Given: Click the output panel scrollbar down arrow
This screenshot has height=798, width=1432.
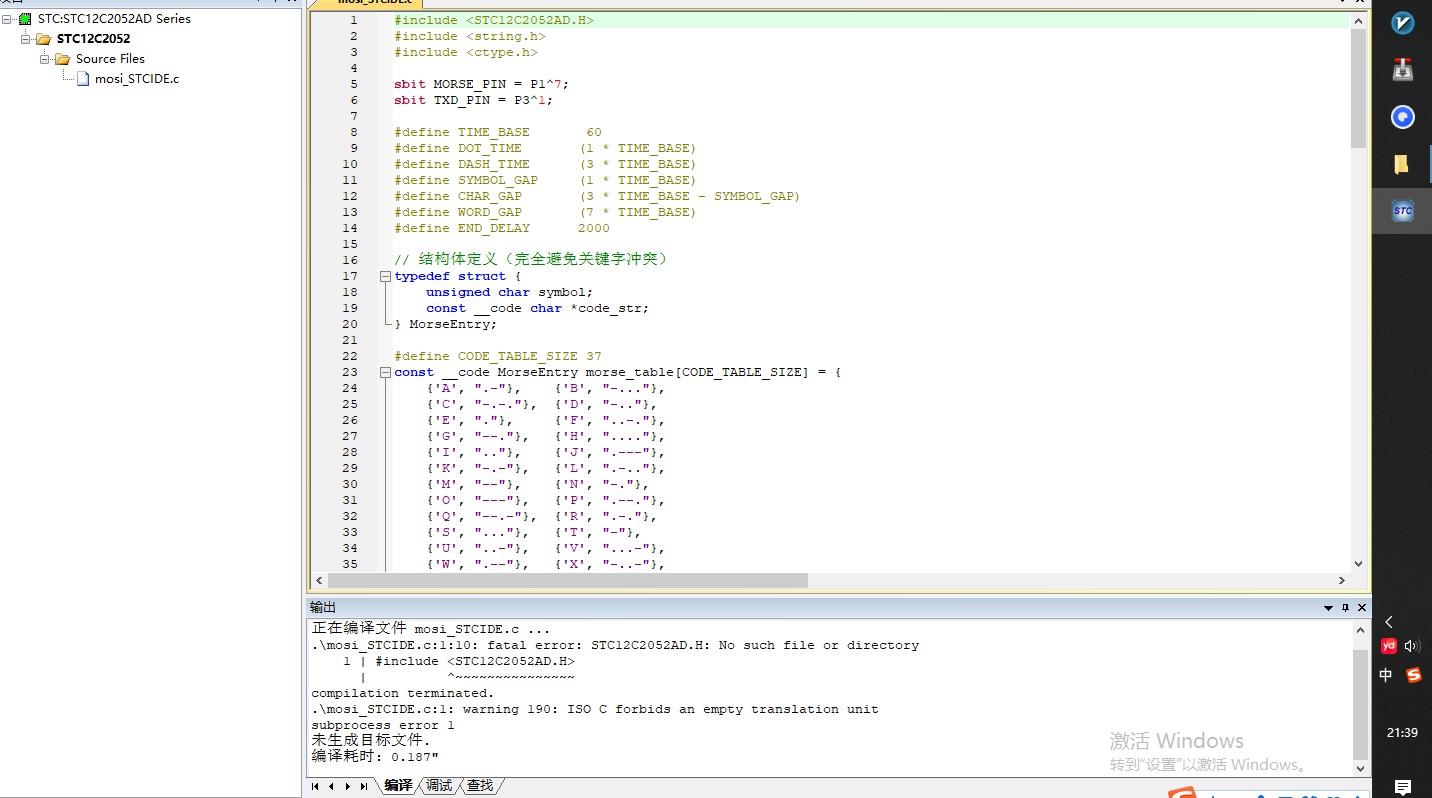Looking at the screenshot, I should [x=1360, y=768].
